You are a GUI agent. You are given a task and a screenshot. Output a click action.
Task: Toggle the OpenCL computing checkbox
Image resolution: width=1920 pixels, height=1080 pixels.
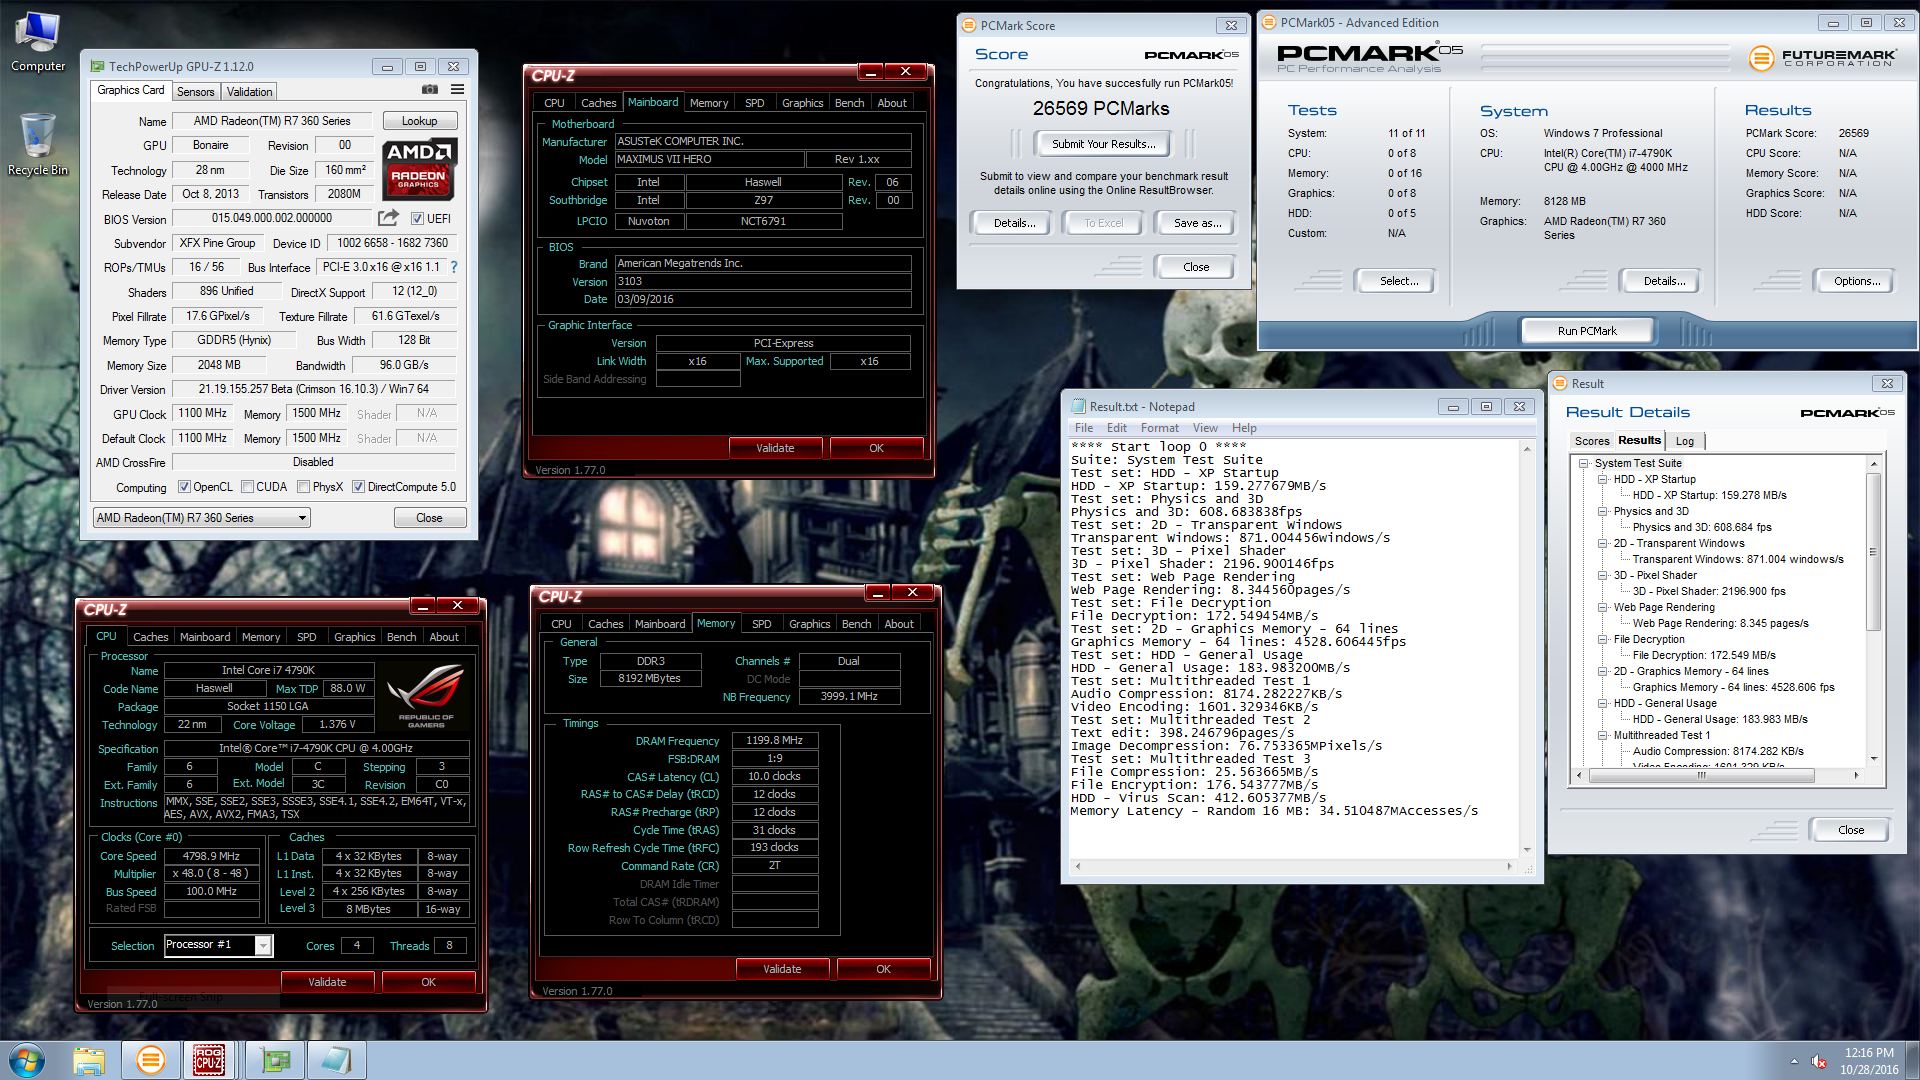pos(184,487)
